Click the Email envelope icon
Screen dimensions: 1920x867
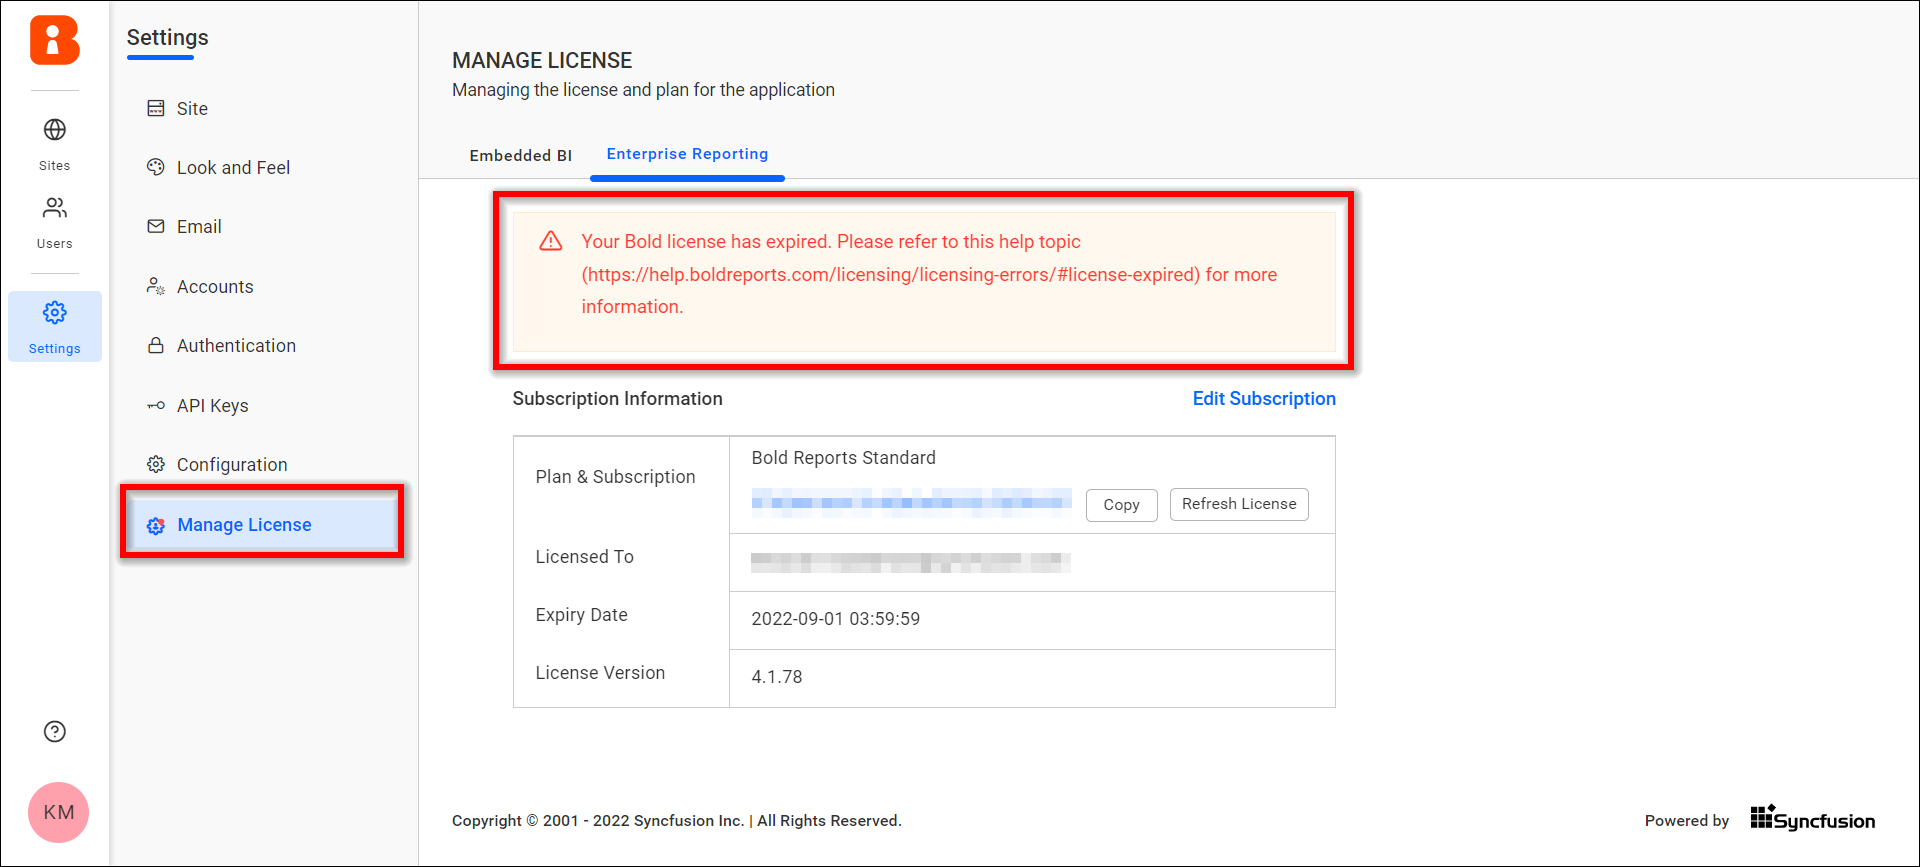(x=156, y=226)
